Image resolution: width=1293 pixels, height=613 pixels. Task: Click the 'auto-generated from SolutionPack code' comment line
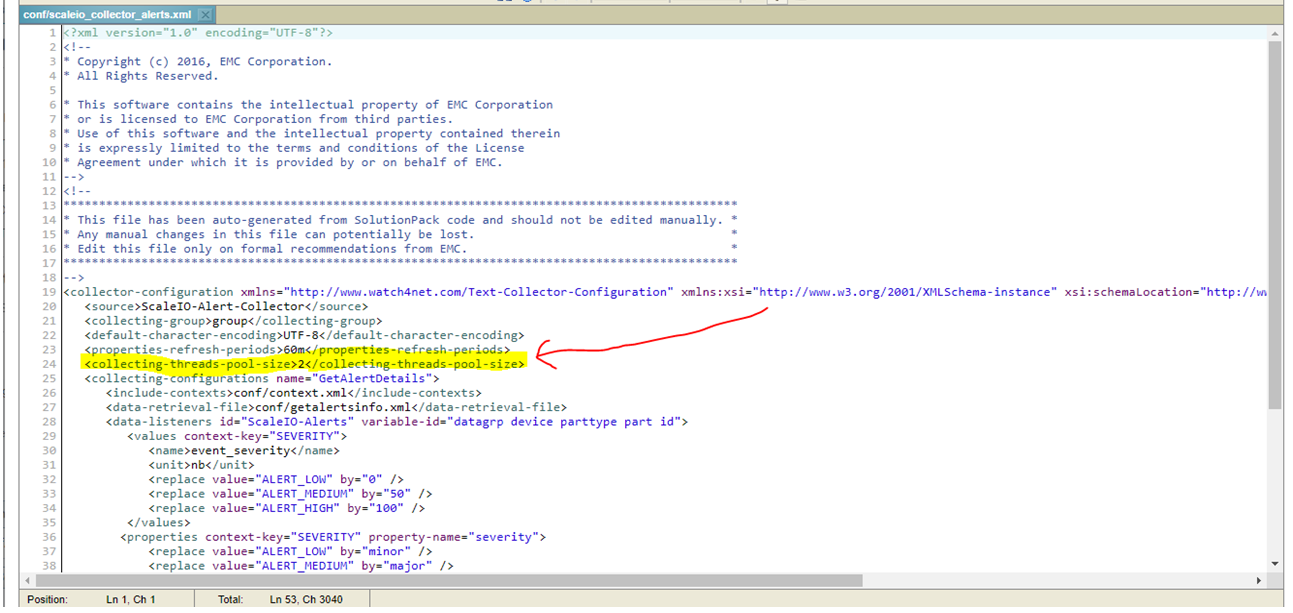400,220
